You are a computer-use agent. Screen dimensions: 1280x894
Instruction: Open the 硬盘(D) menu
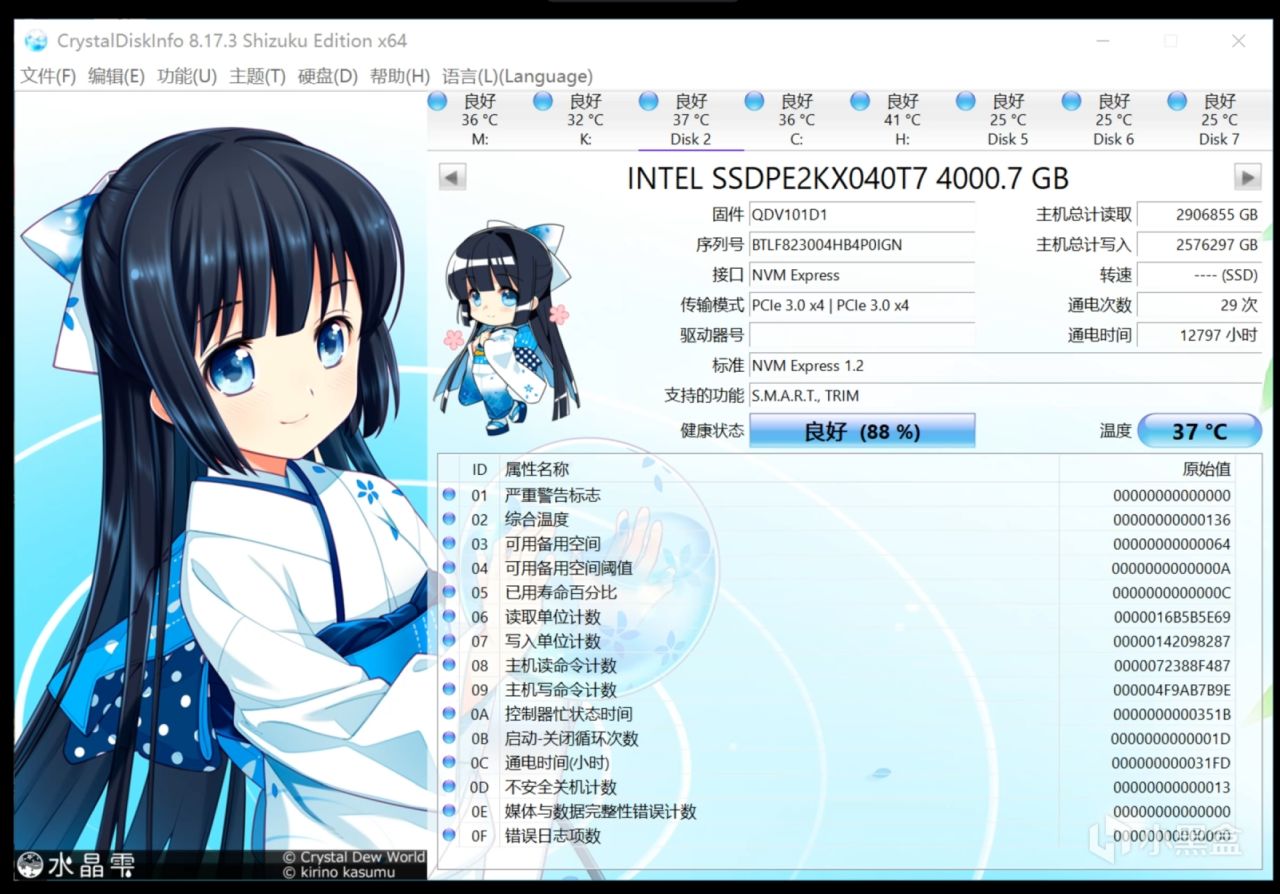coord(328,76)
